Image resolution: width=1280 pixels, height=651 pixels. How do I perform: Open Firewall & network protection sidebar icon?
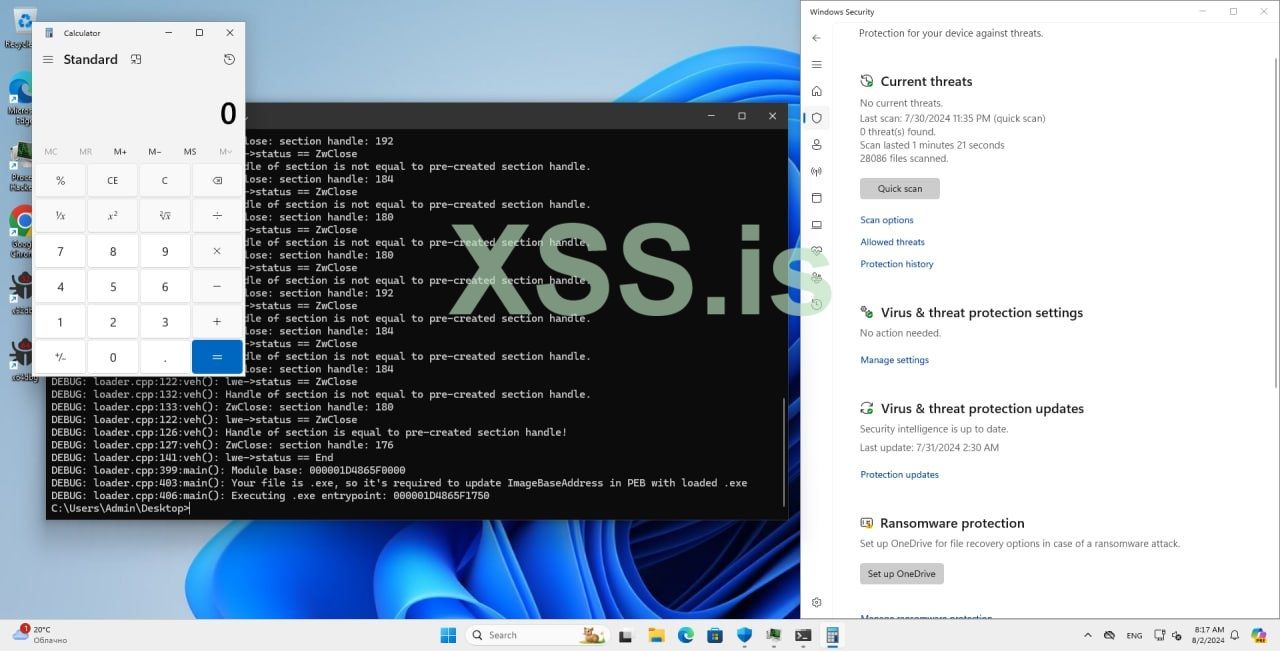816,171
